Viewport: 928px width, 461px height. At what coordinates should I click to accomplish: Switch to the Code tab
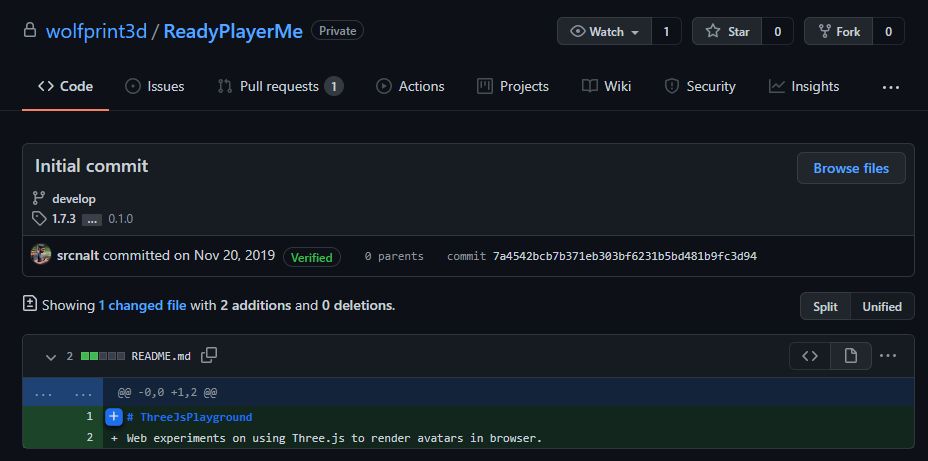[65, 86]
